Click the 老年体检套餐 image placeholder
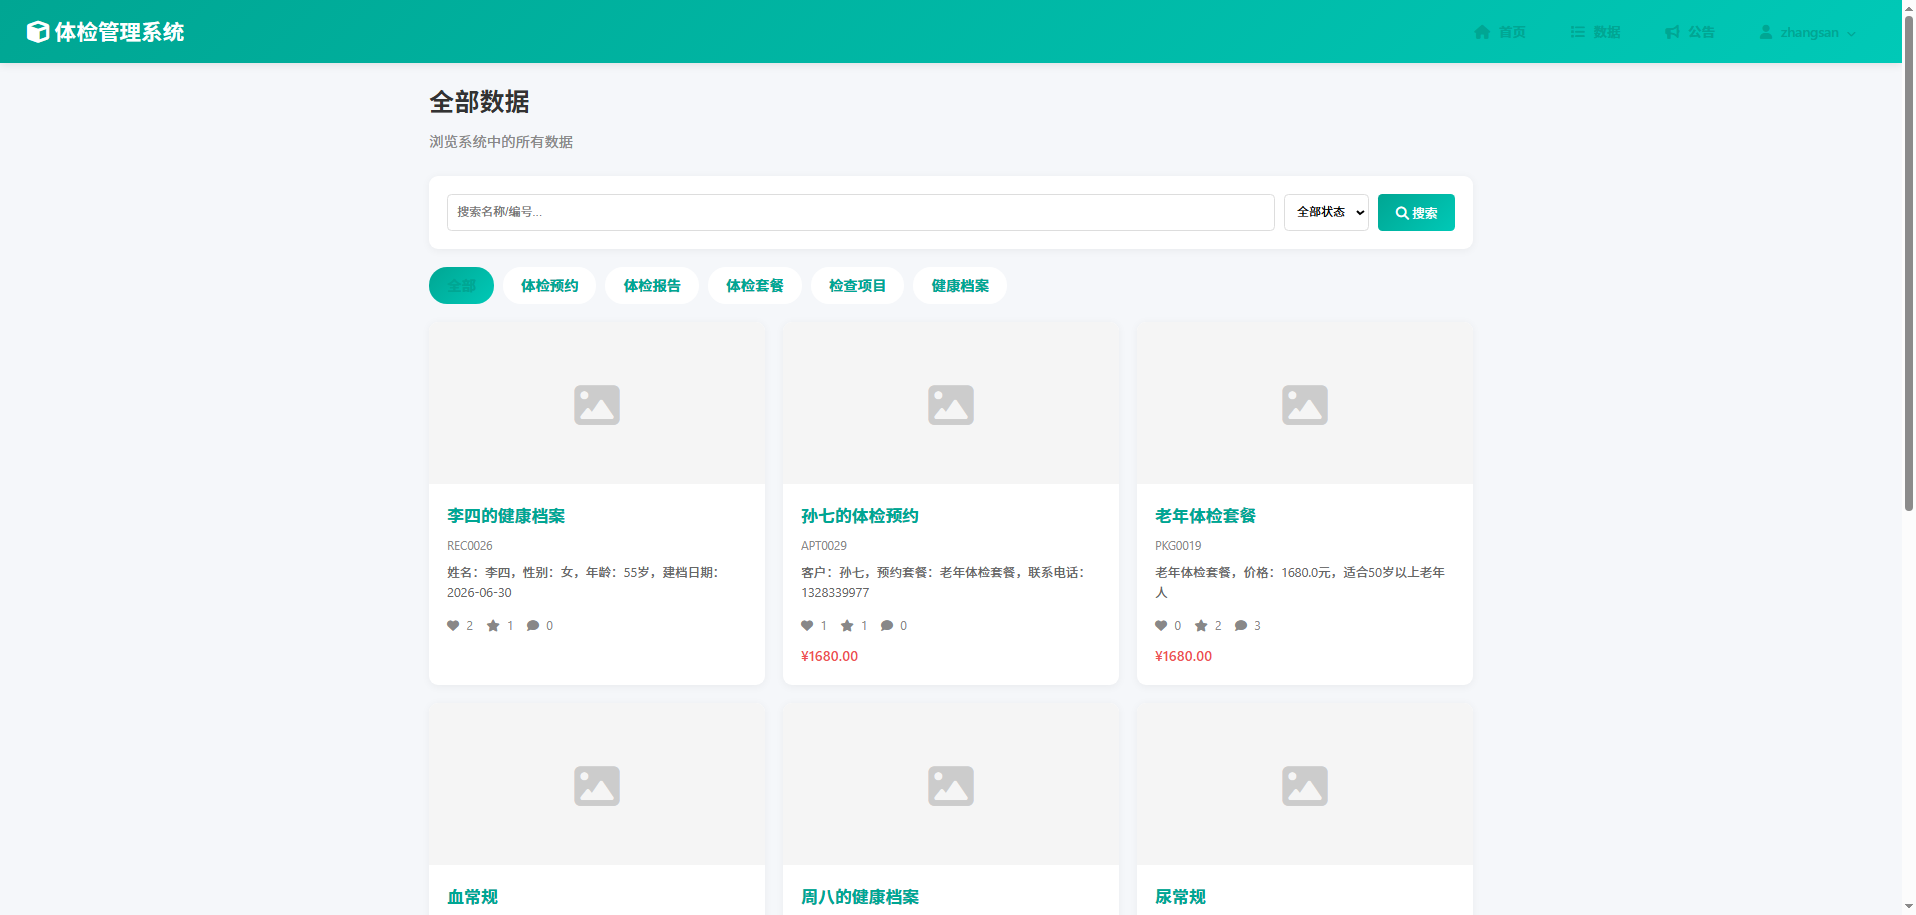Image resolution: width=1916 pixels, height=915 pixels. click(1305, 404)
